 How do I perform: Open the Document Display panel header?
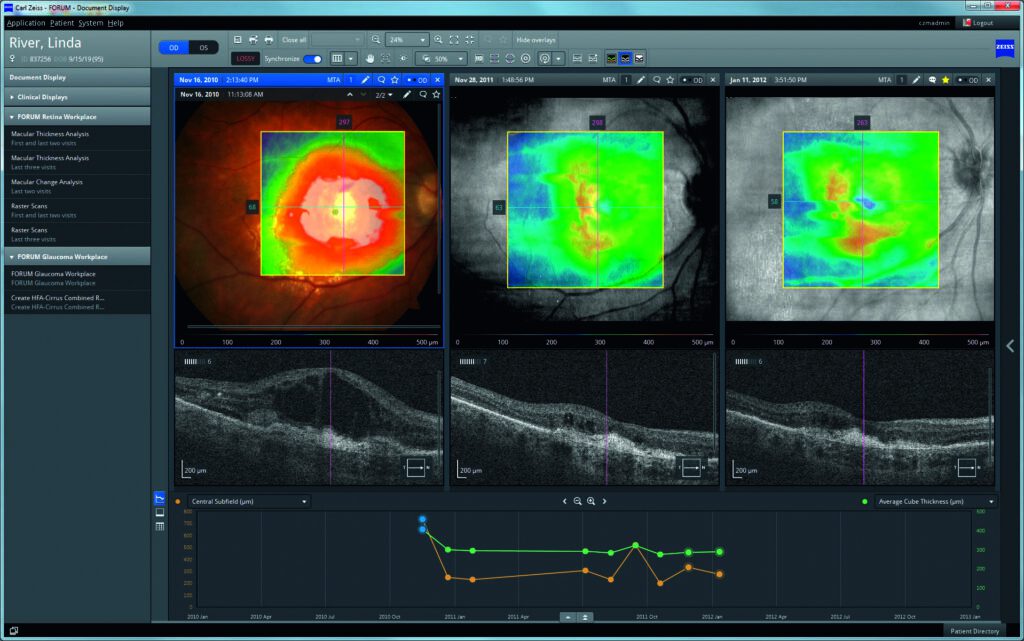pos(77,77)
